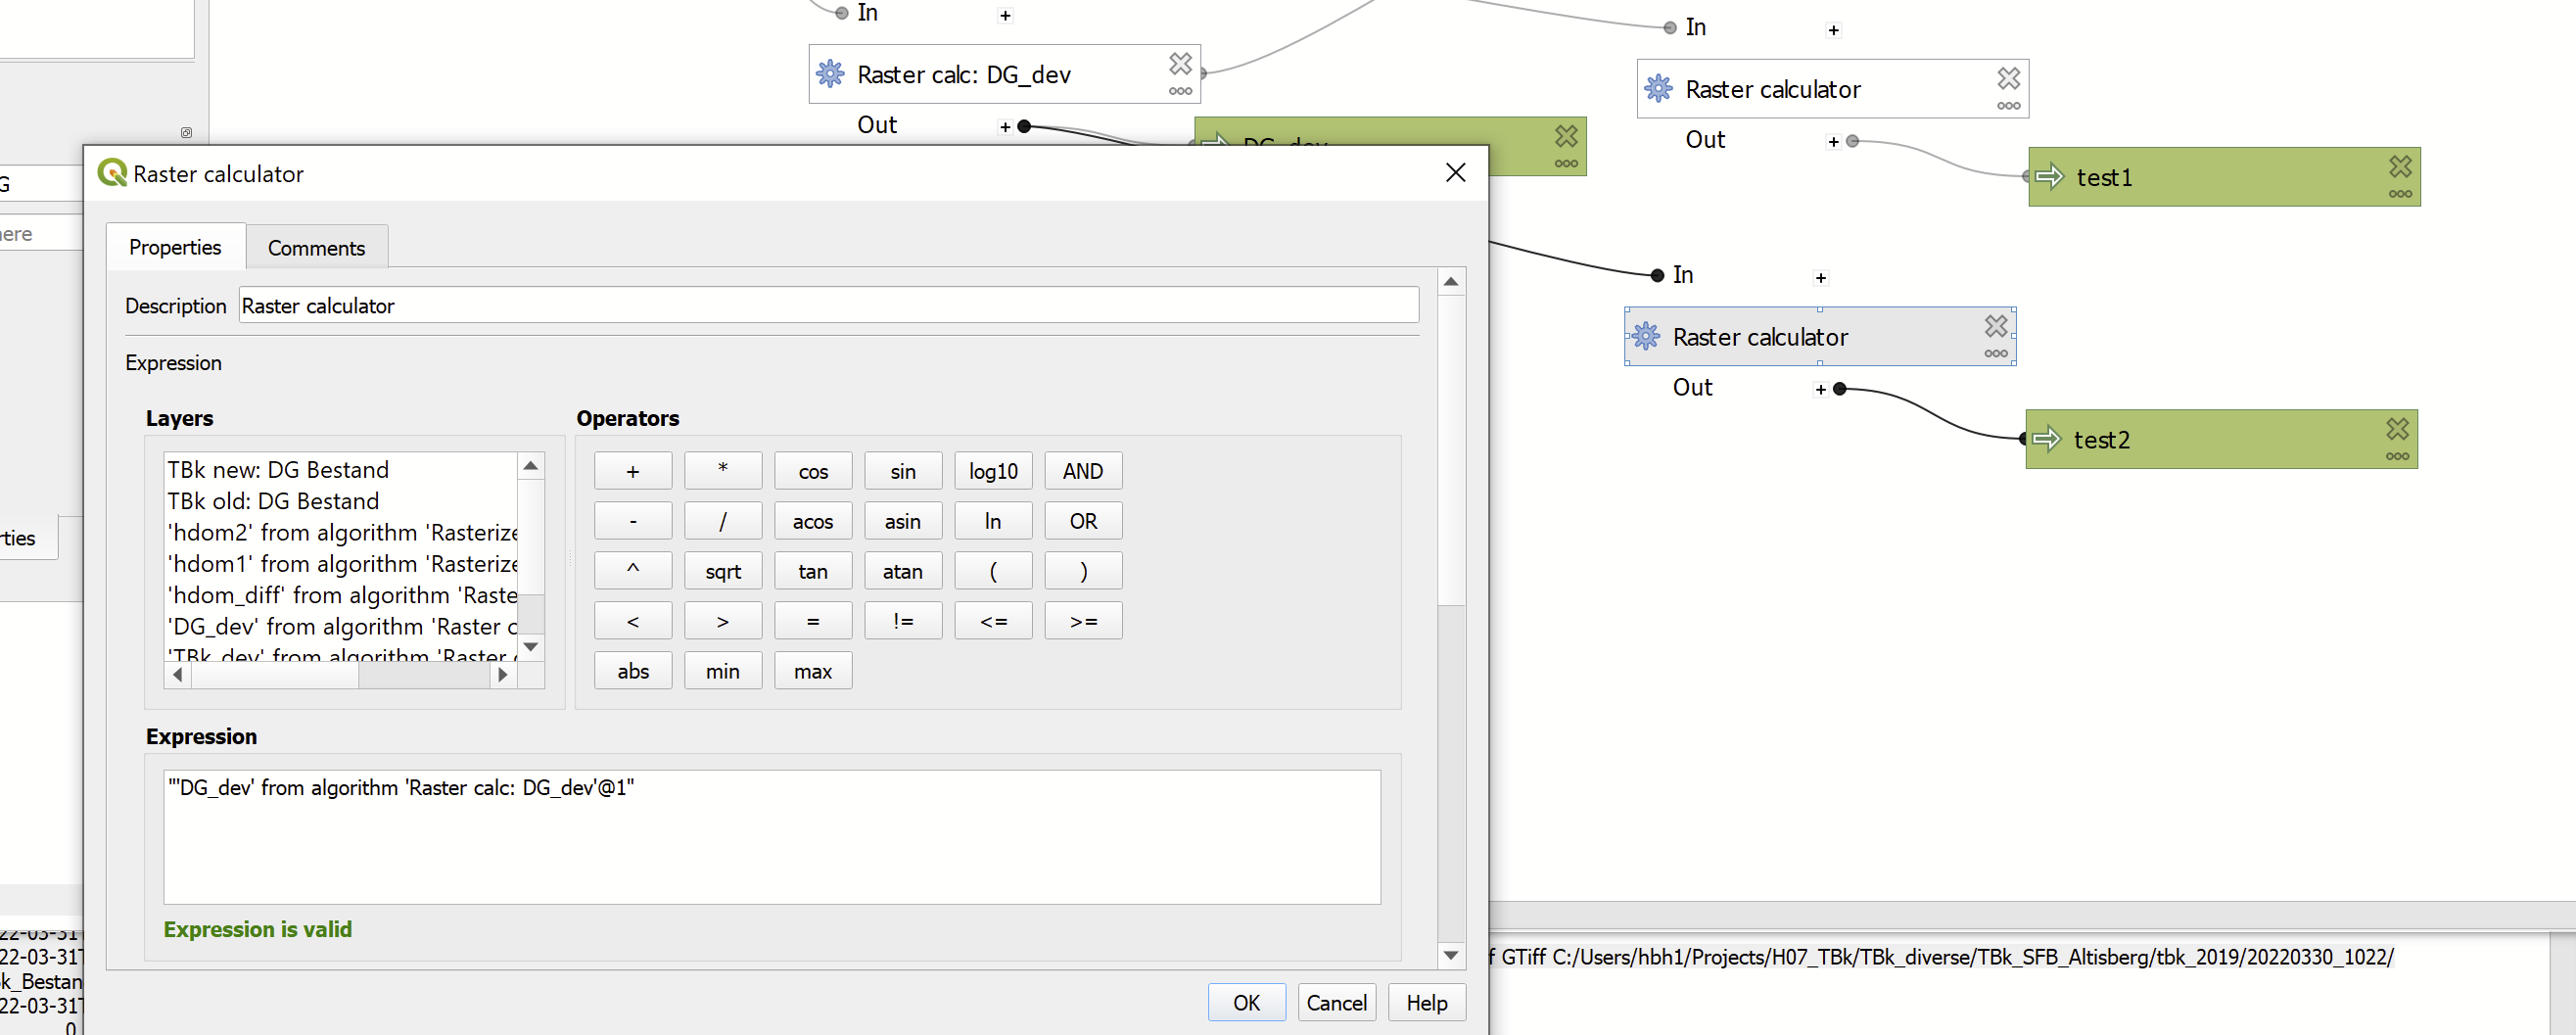This screenshot has width=2576, height=1035.
Task: Click the min operator button
Action: 723,671
